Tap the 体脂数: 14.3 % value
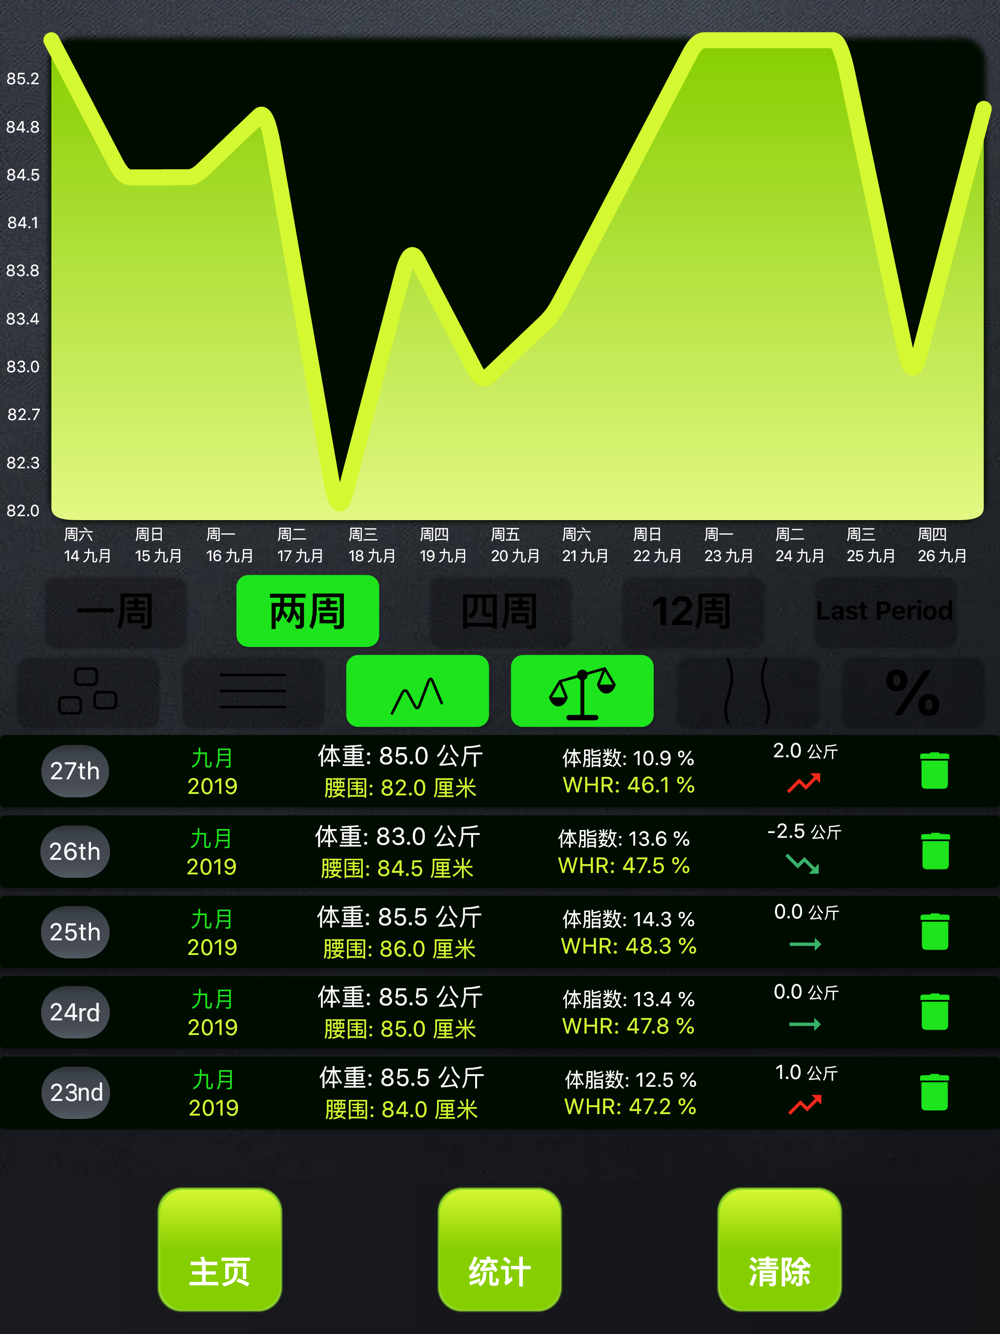Viewport: 1000px width, 1334px height. point(629,919)
